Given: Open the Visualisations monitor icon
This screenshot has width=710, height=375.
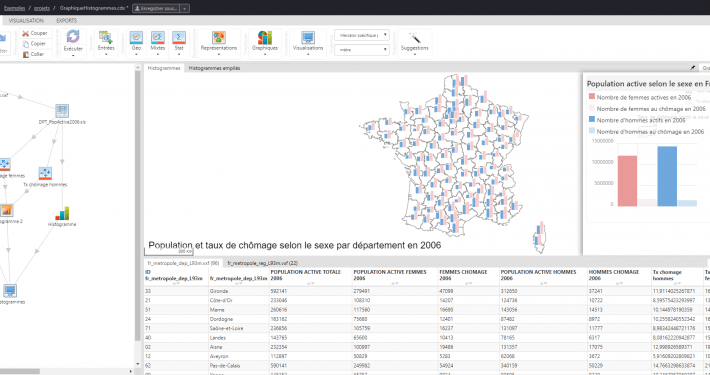Looking at the screenshot, I should pyautogui.click(x=308, y=38).
